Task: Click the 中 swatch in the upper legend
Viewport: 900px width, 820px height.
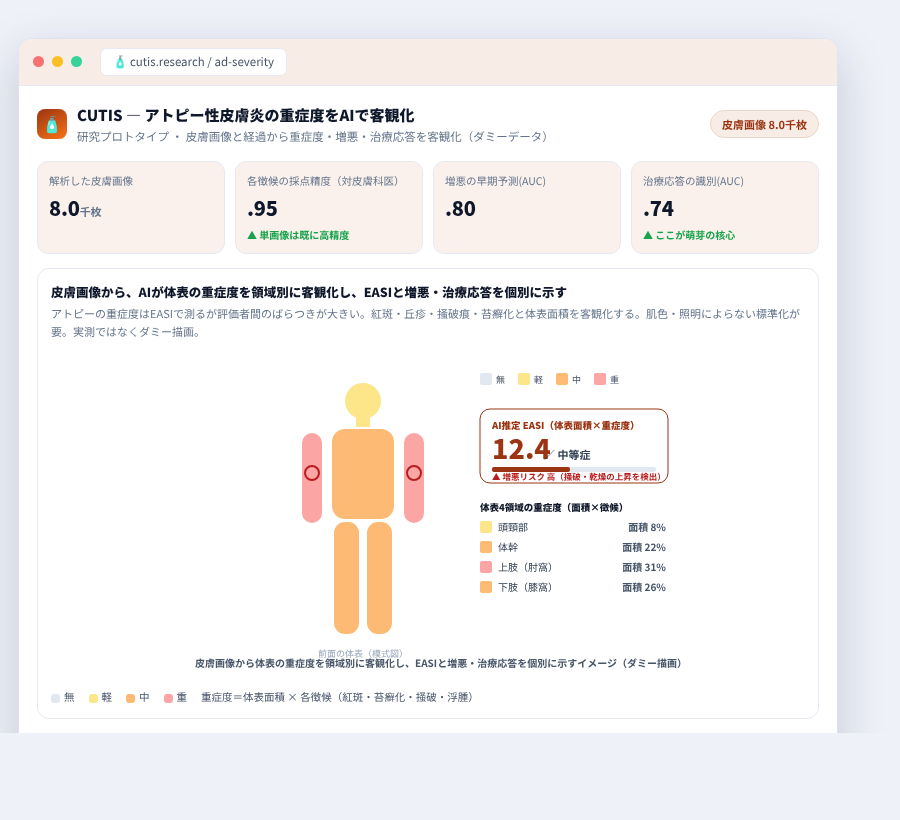Action: pyautogui.click(x=562, y=379)
